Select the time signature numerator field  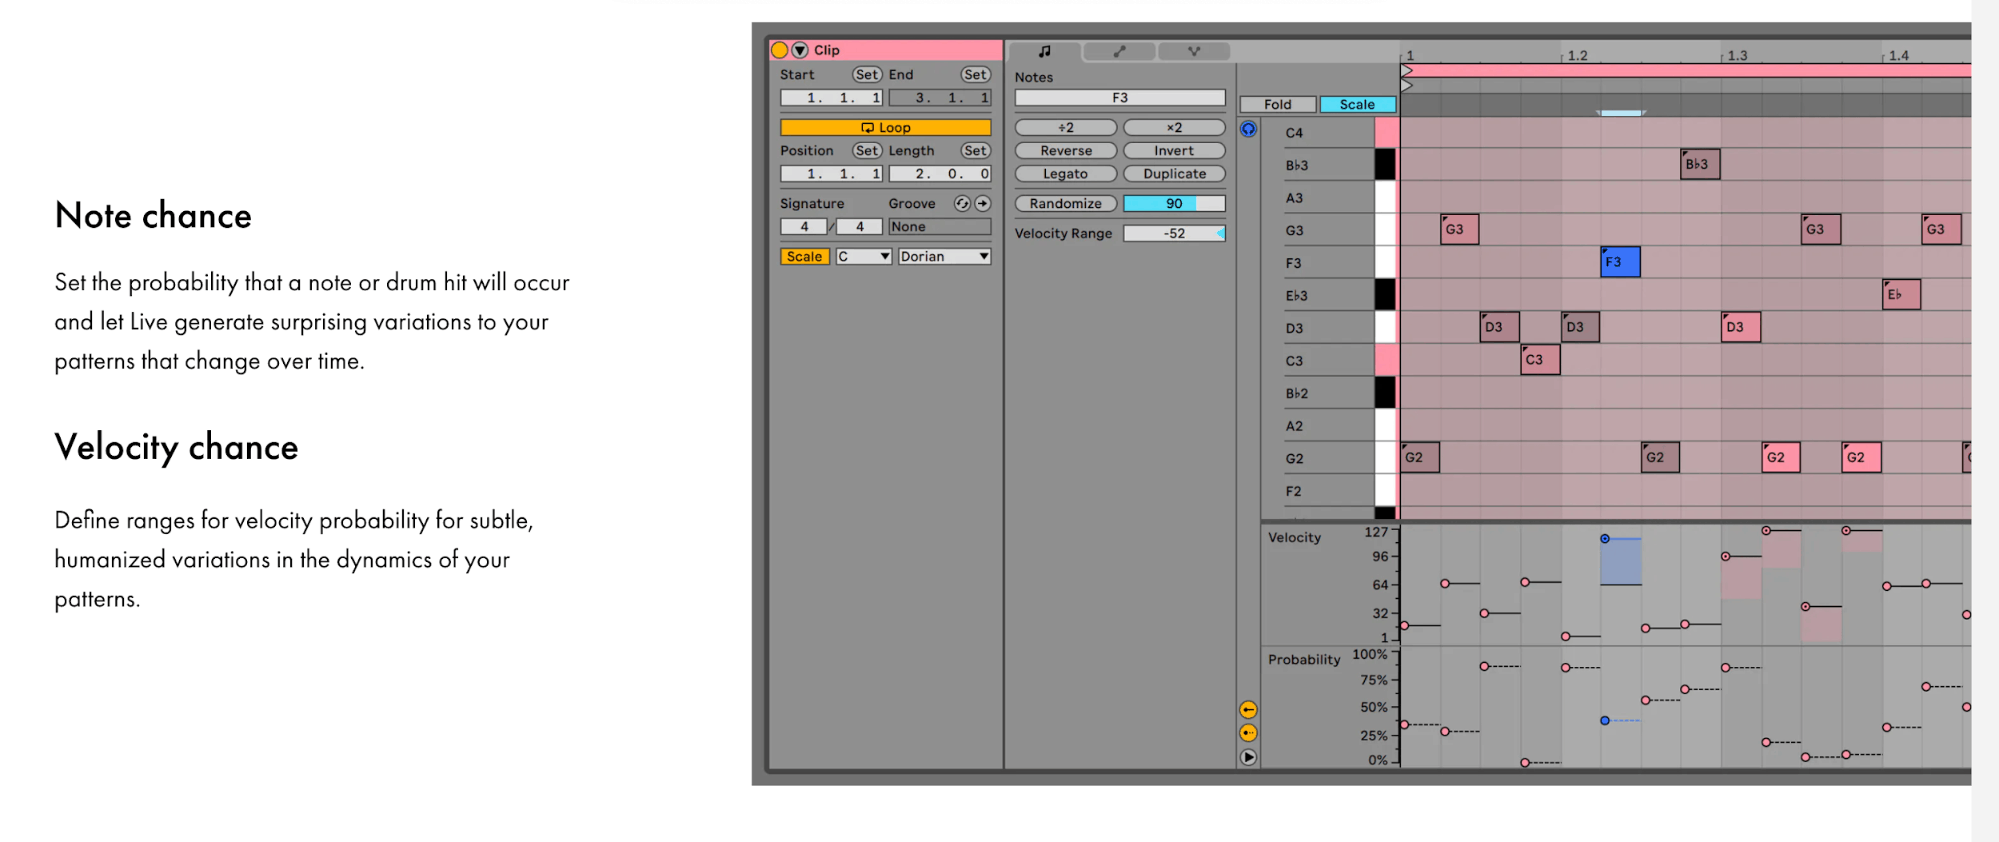[803, 227]
